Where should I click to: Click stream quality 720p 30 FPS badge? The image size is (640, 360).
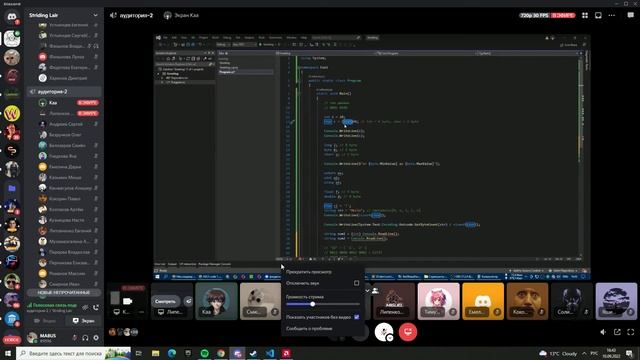534,15
